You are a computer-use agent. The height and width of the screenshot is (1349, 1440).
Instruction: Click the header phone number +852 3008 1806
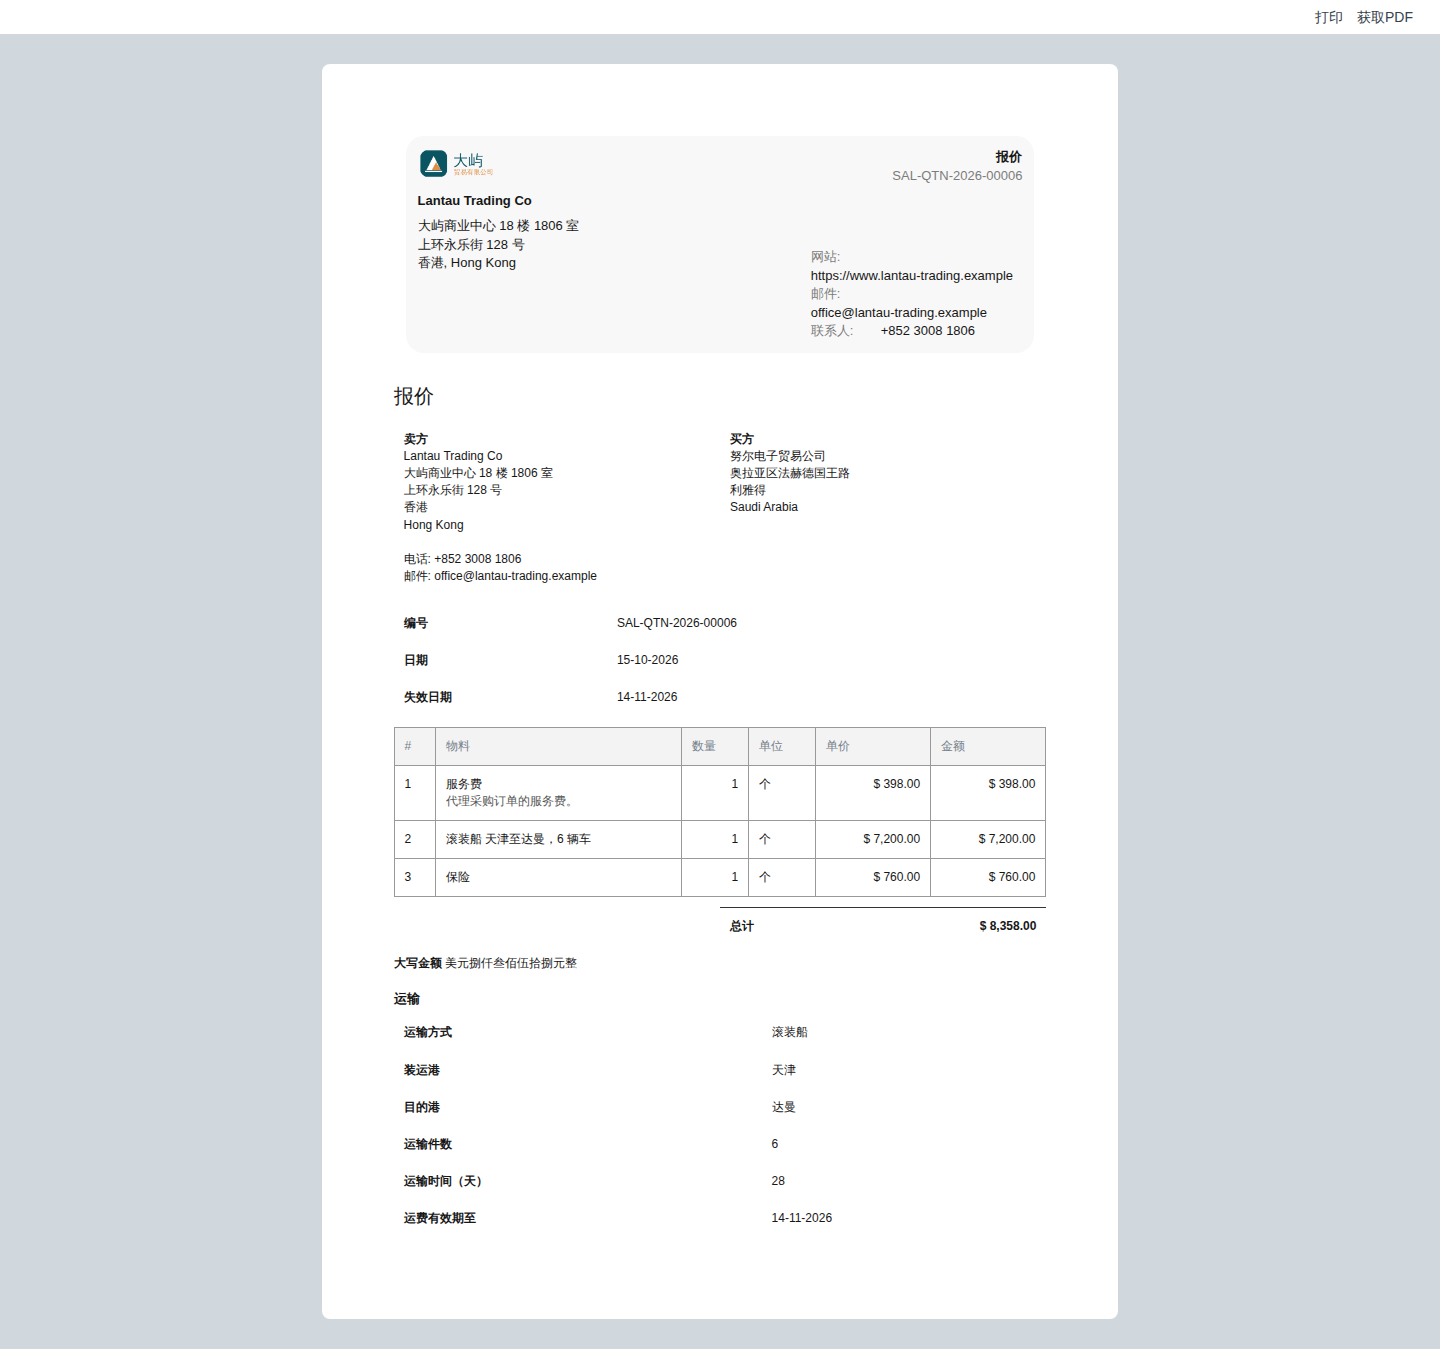[x=927, y=331]
